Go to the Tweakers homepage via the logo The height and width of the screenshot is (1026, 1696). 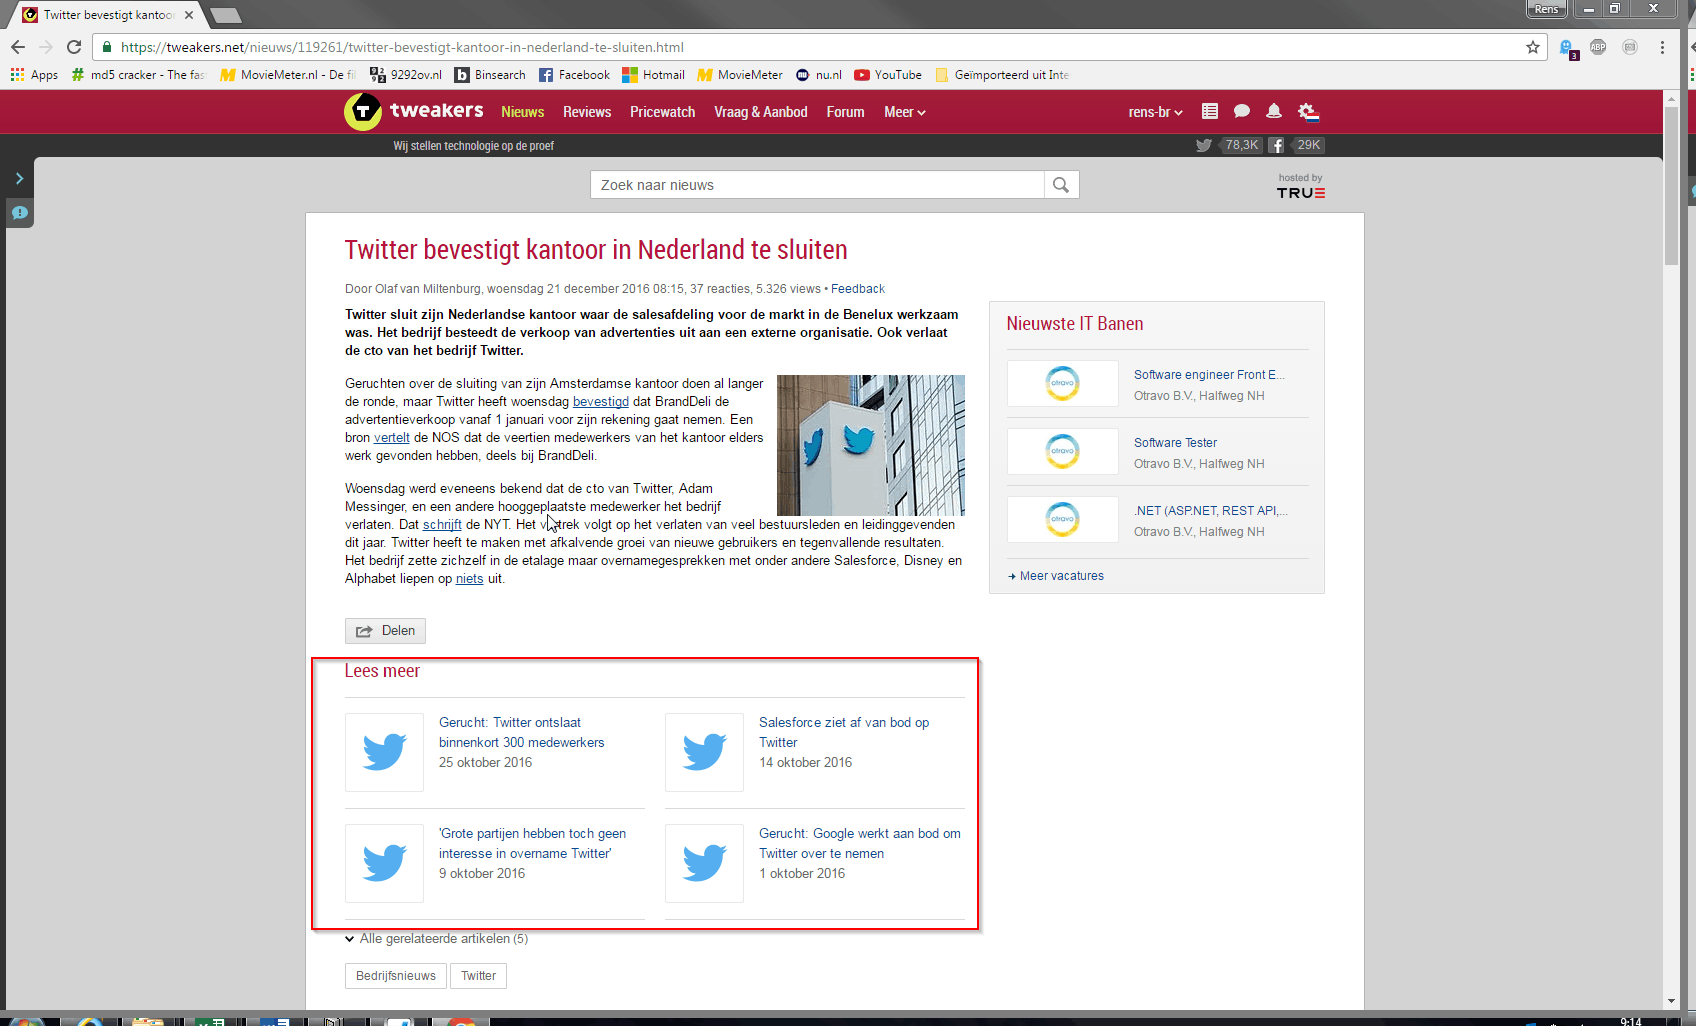[x=414, y=111]
